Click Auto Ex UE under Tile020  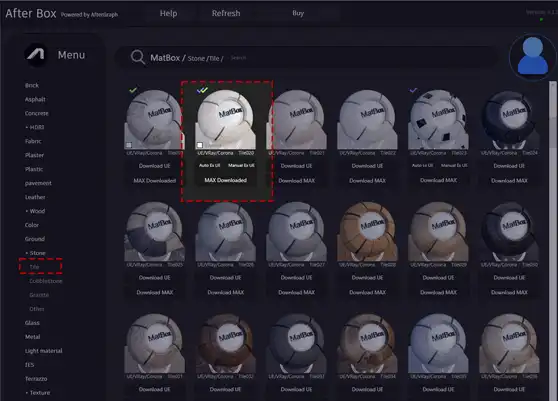click(210, 165)
